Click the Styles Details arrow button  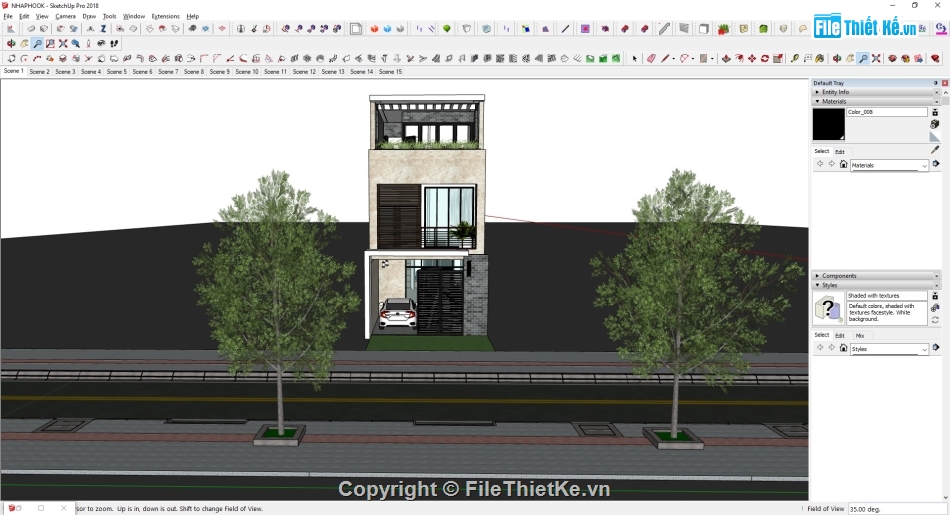pos(935,348)
